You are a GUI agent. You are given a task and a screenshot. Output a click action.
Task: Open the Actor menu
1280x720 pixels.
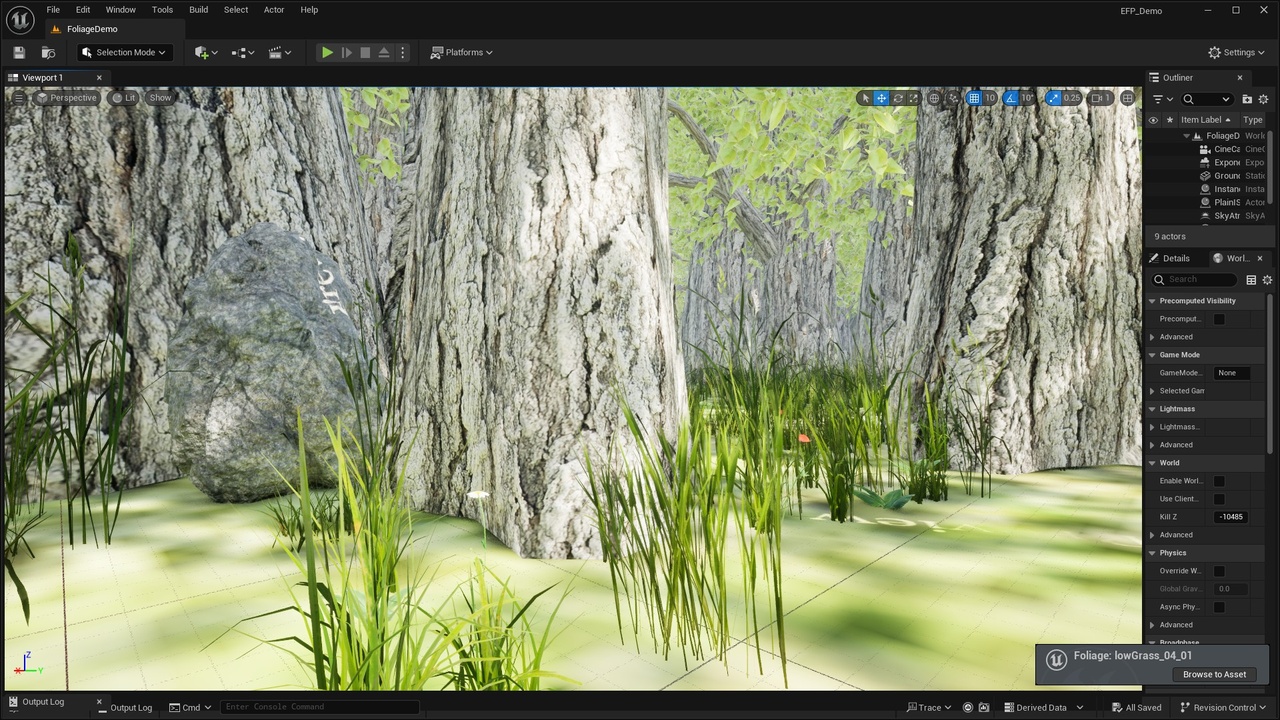pos(274,10)
